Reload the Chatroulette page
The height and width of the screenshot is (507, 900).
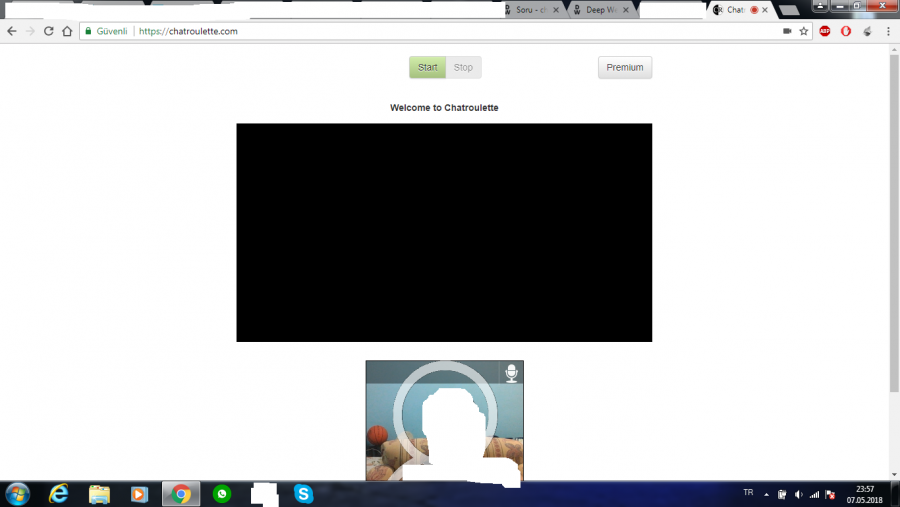(x=49, y=31)
